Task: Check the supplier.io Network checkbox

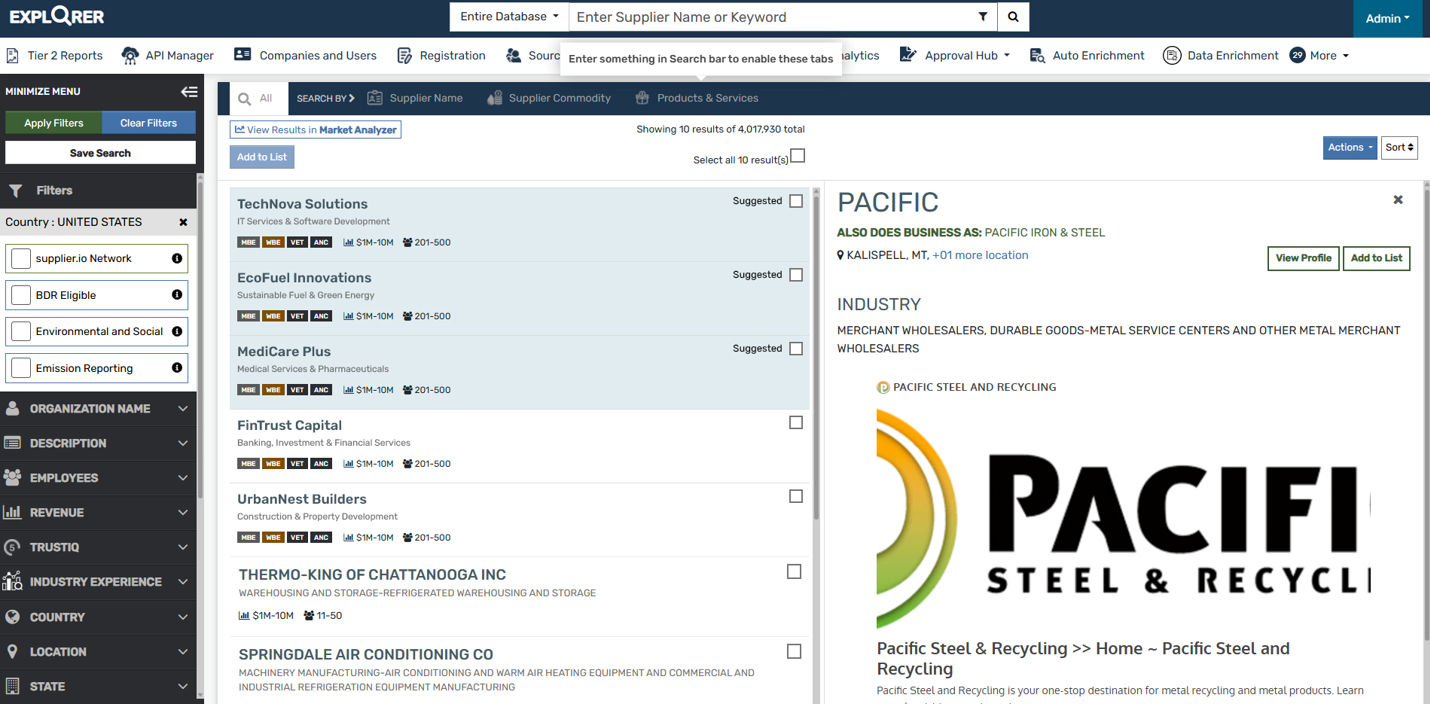Action: pos(21,259)
